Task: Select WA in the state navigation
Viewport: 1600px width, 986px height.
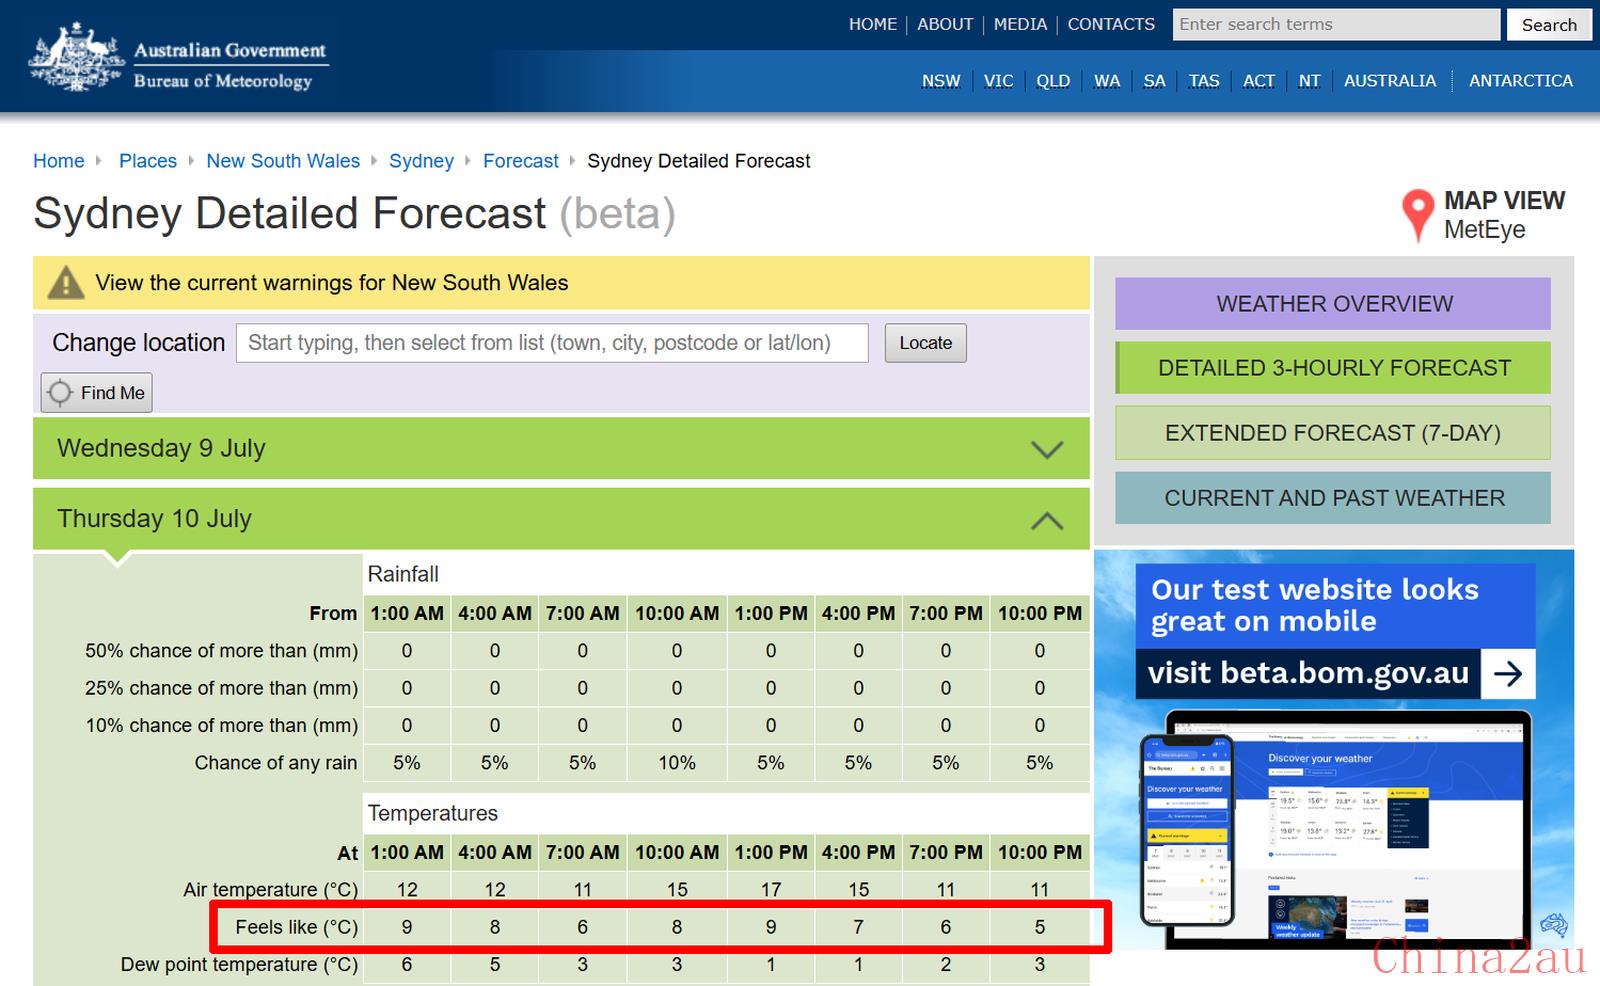Action: coord(1107,81)
